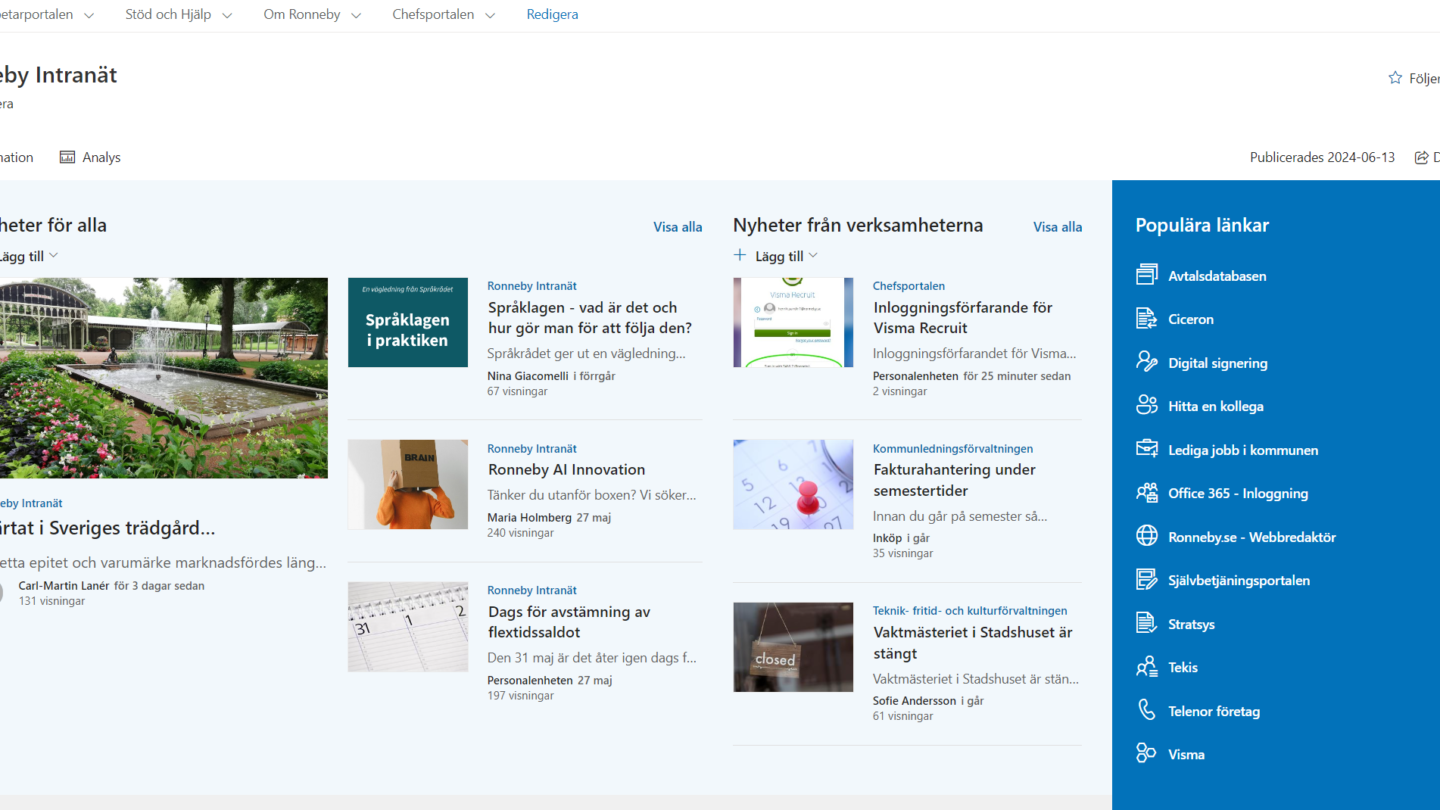The image size is (1440, 810).
Task: Open the calendar with red pin thumbnail
Action: coord(793,484)
